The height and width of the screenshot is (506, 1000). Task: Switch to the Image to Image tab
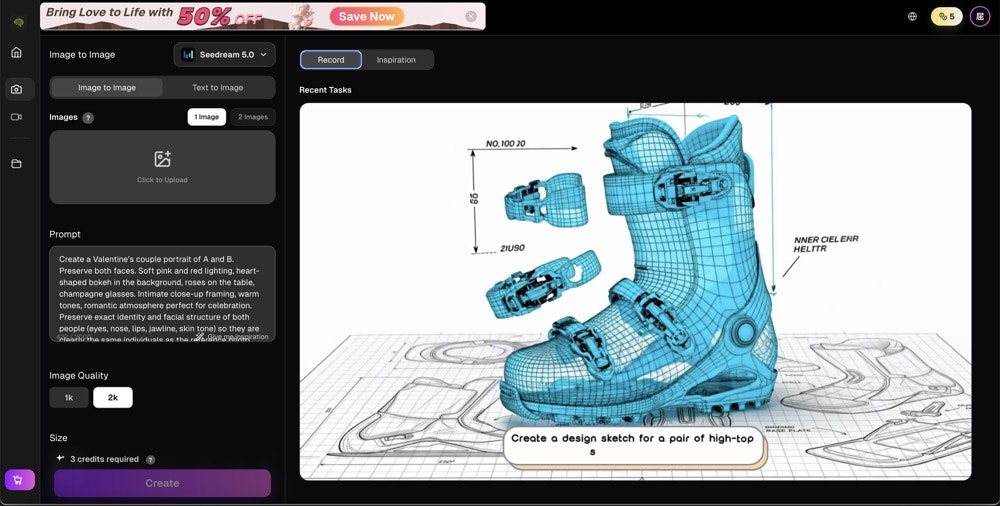(x=107, y=88)
